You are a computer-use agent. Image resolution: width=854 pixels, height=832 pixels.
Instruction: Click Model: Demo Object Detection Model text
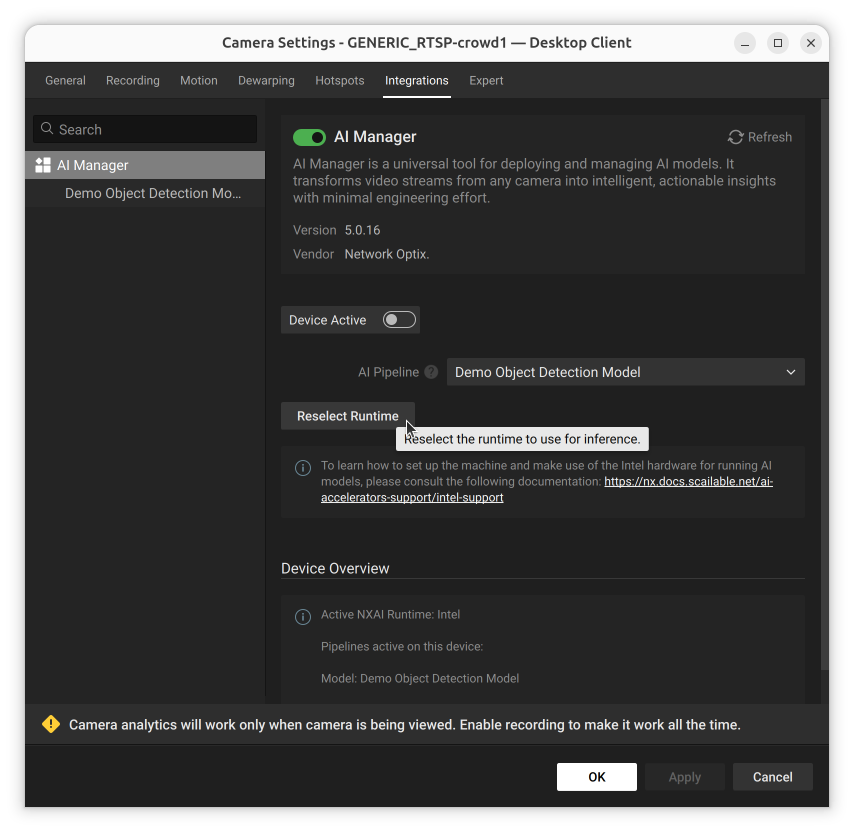click(420, 678)
